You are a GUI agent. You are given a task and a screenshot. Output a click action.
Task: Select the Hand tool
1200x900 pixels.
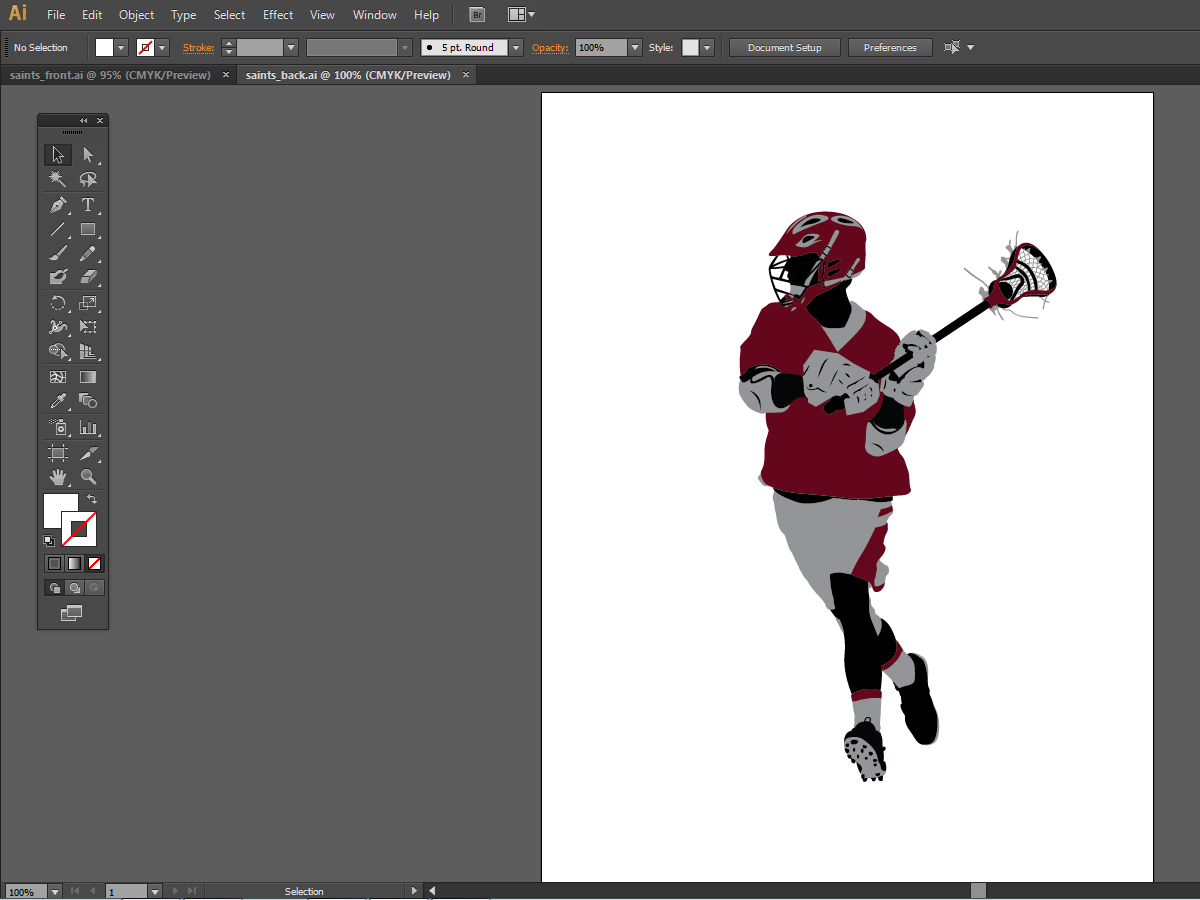coord(58,477)
